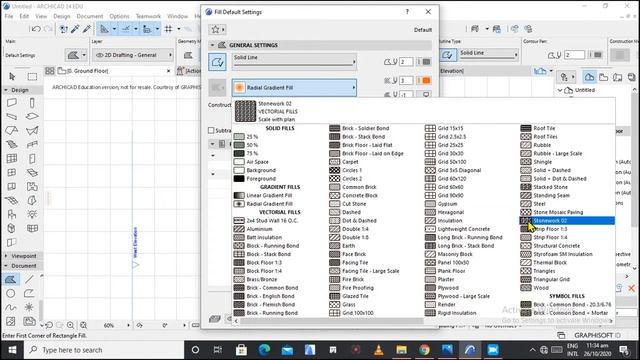
Task: Open the Options menu
Action: click(119, 16)
